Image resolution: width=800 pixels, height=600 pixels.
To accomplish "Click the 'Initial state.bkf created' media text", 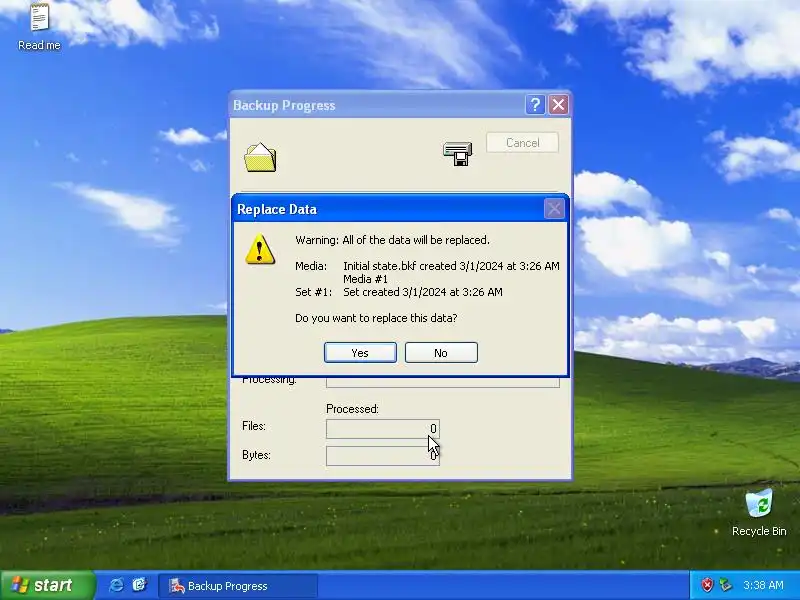I will coord(451,266).
